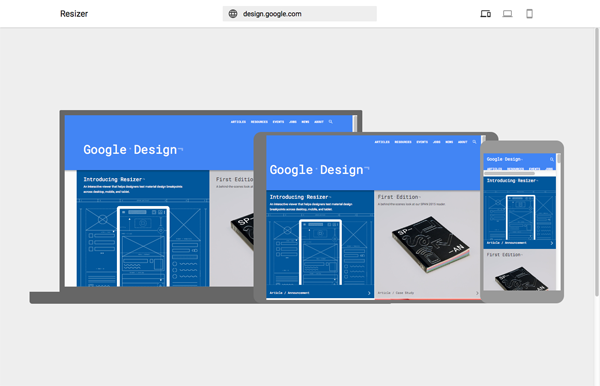This screenshot has width=600, height=386.
Task: Click the chevron on tablet First Edition card
Action: click(477, 293)
